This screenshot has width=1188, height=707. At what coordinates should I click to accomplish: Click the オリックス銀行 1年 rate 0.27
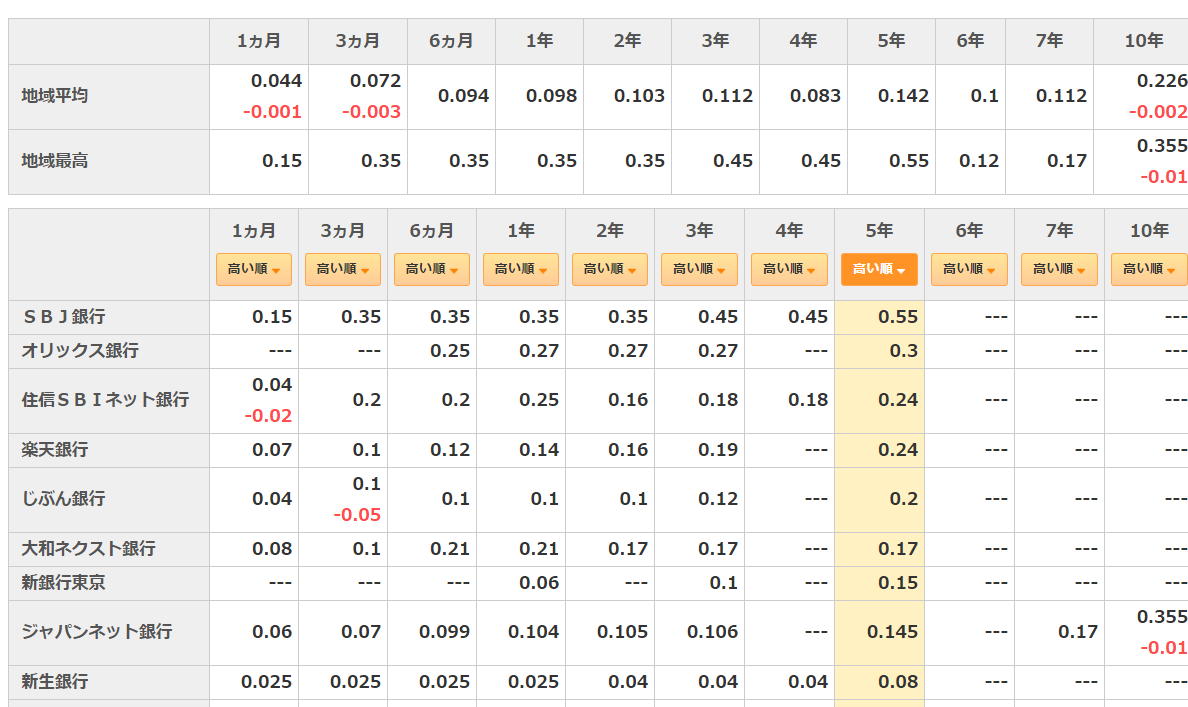(539, 351)
